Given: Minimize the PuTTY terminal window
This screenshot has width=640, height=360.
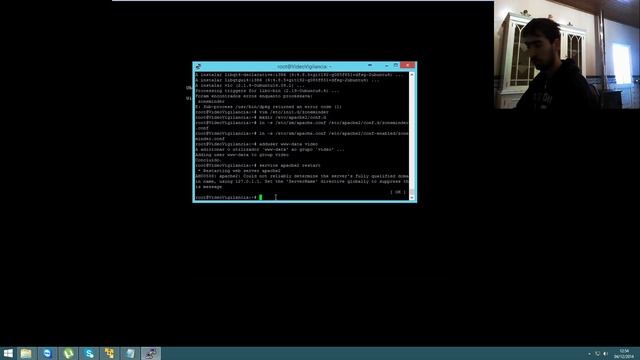Looking at the screenshot, I should [x=387, y=66].
